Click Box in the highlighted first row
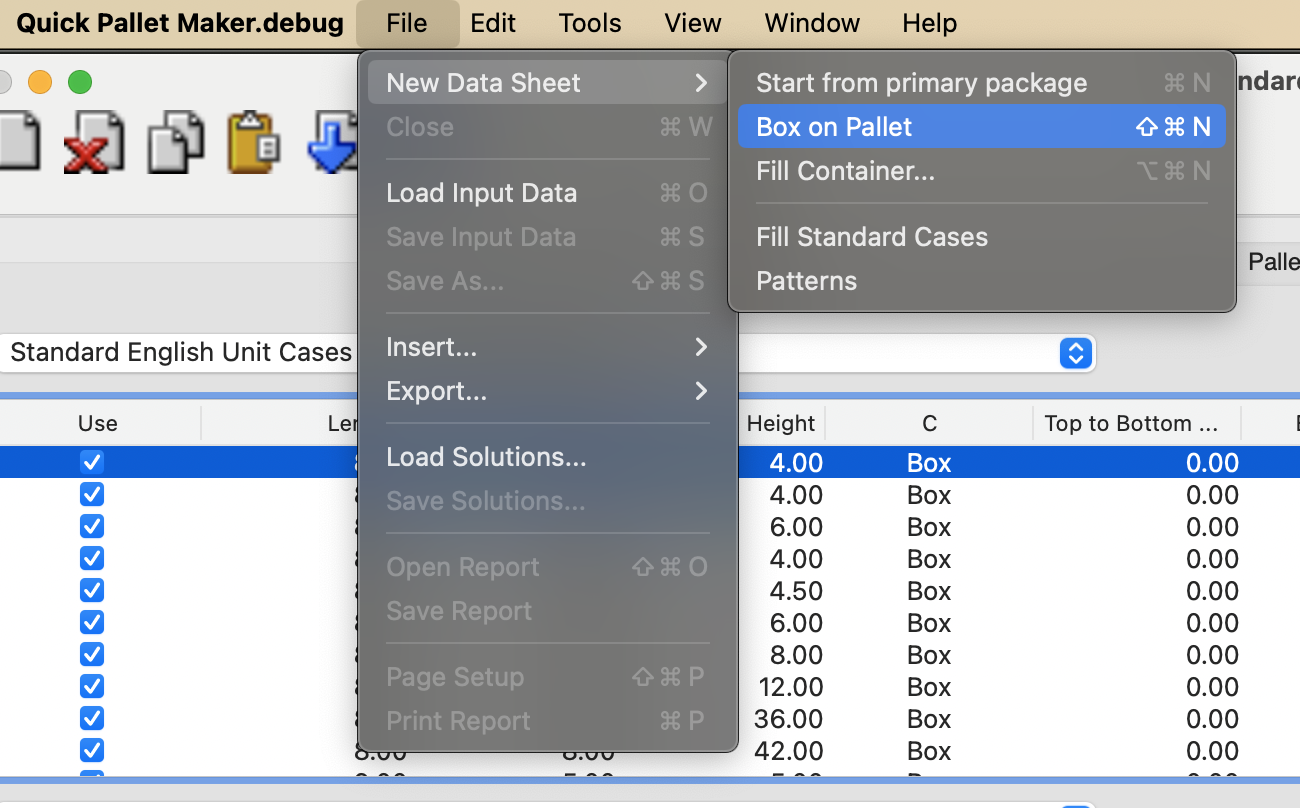 [929, 463]
